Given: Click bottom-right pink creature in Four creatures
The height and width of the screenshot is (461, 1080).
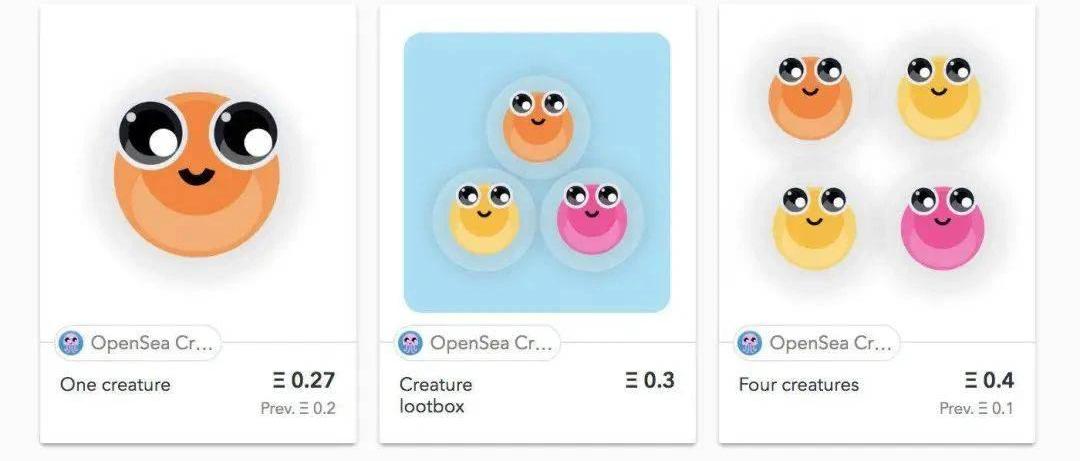Looking at the screenshot, I should 942,227.
